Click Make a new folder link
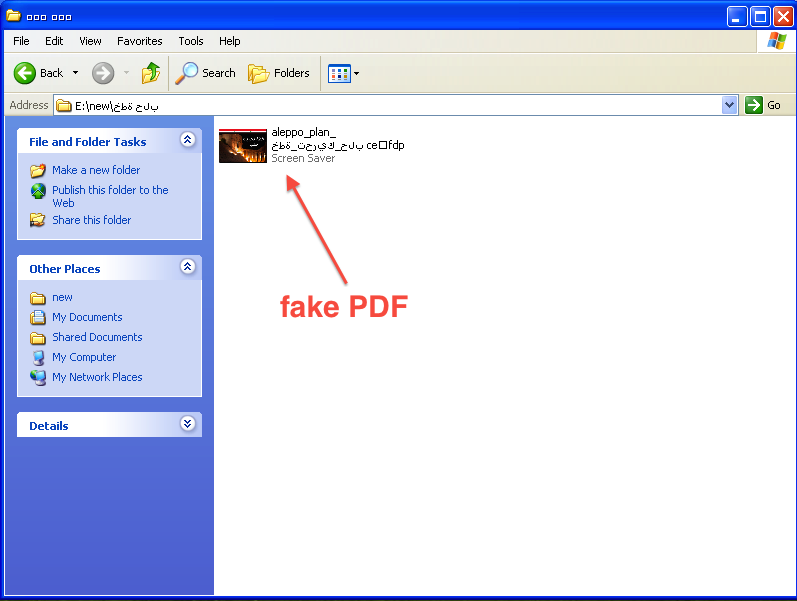Screen dimensions: 797x601 [96, 170]
